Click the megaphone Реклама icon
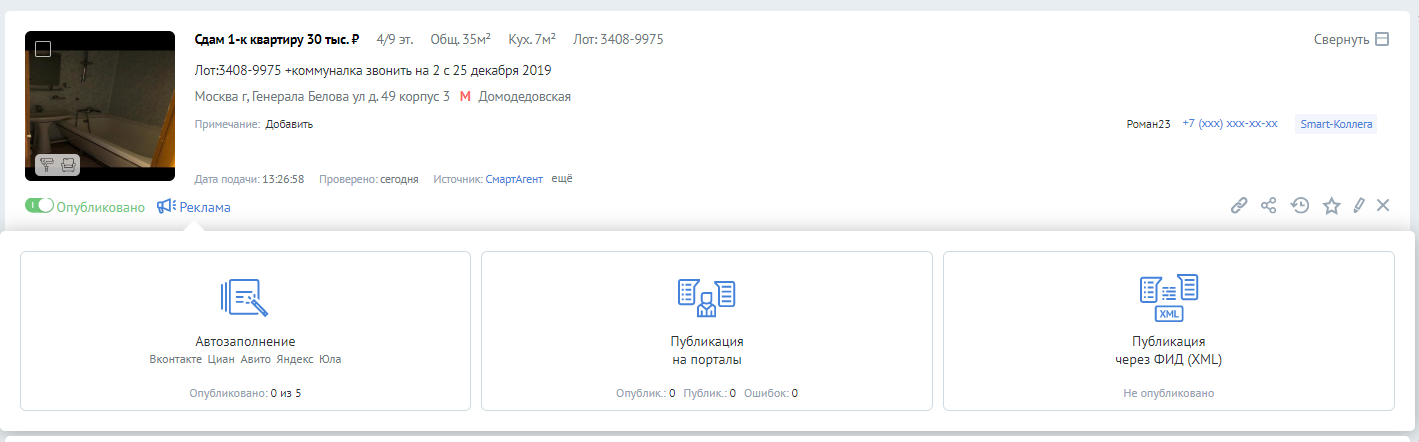1419x442 pixels. point(166,206)
